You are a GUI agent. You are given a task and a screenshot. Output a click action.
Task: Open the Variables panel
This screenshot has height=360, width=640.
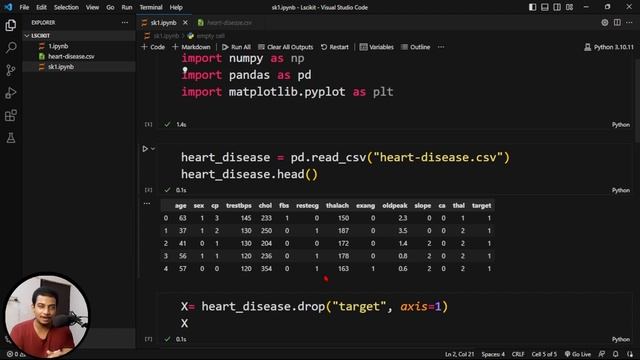(377, 47)
